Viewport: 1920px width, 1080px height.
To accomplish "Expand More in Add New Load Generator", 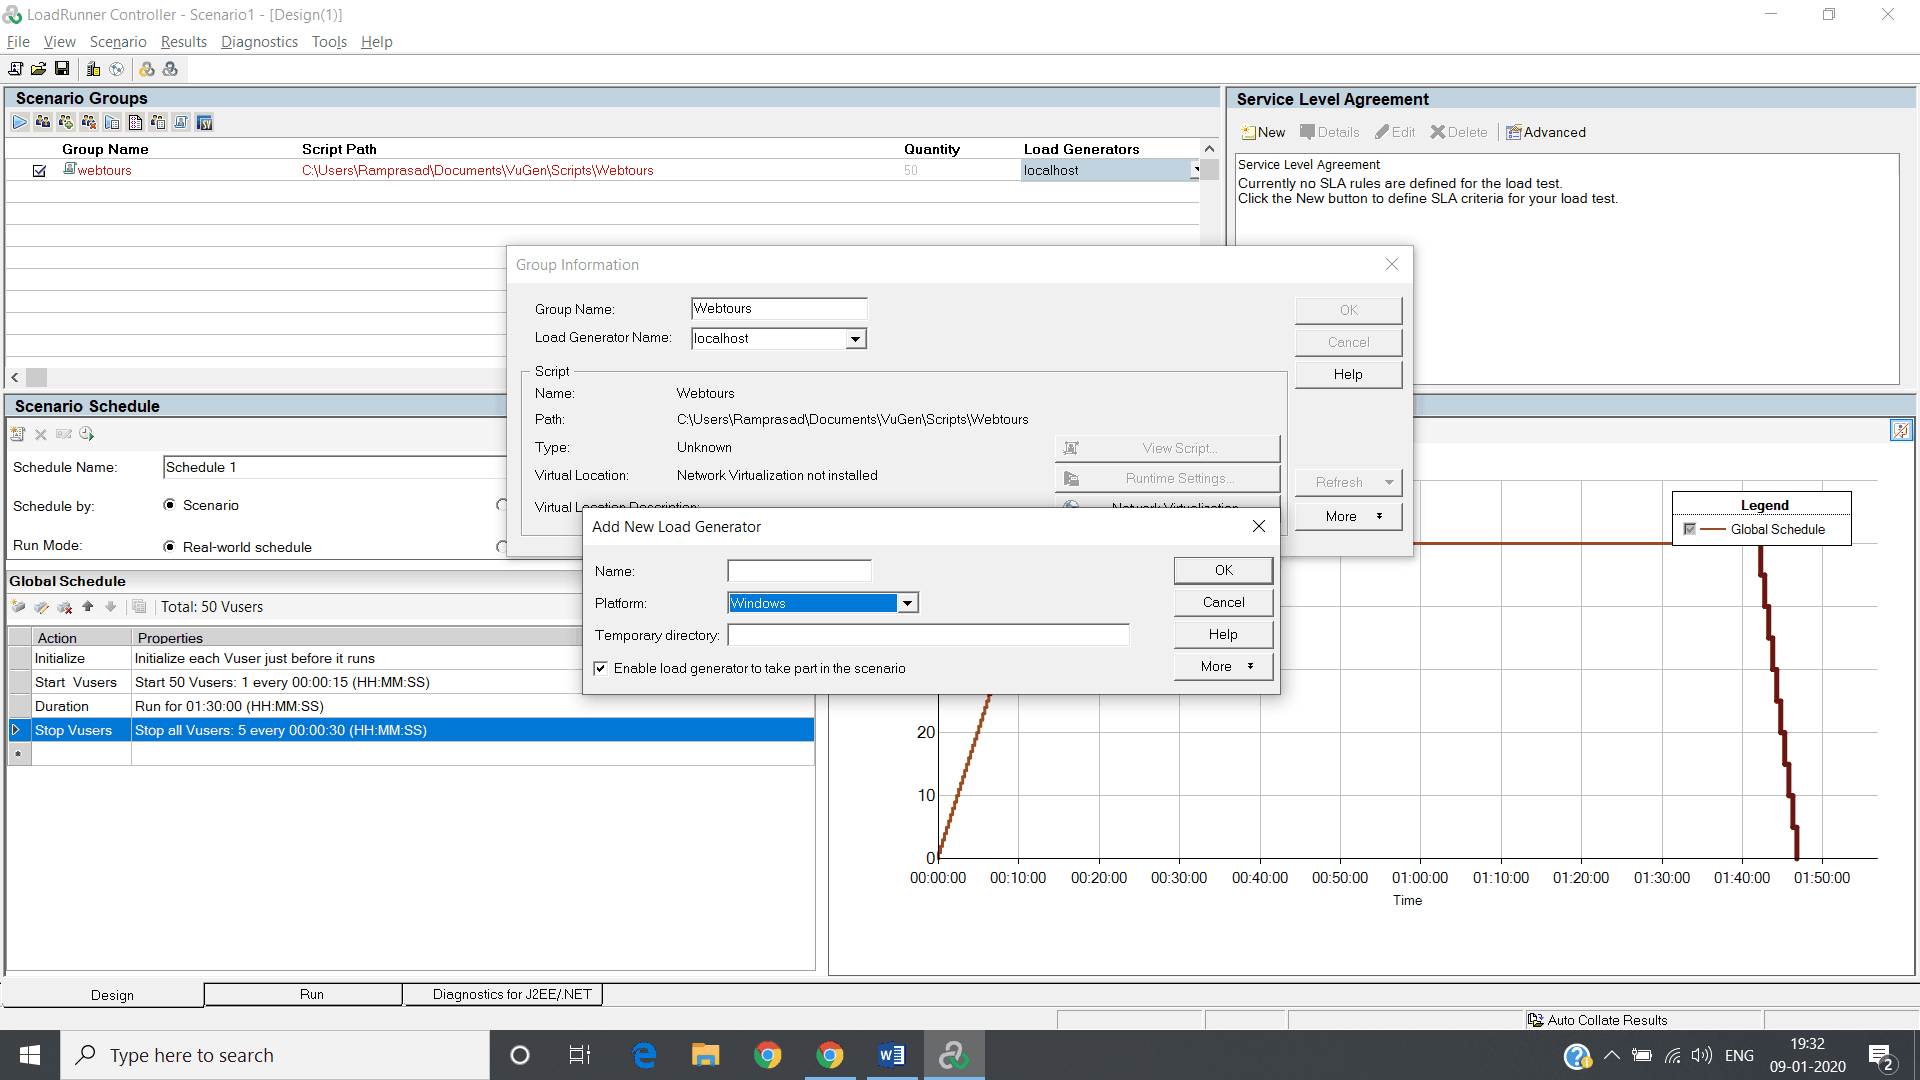I will click(x=1223, y=666).
